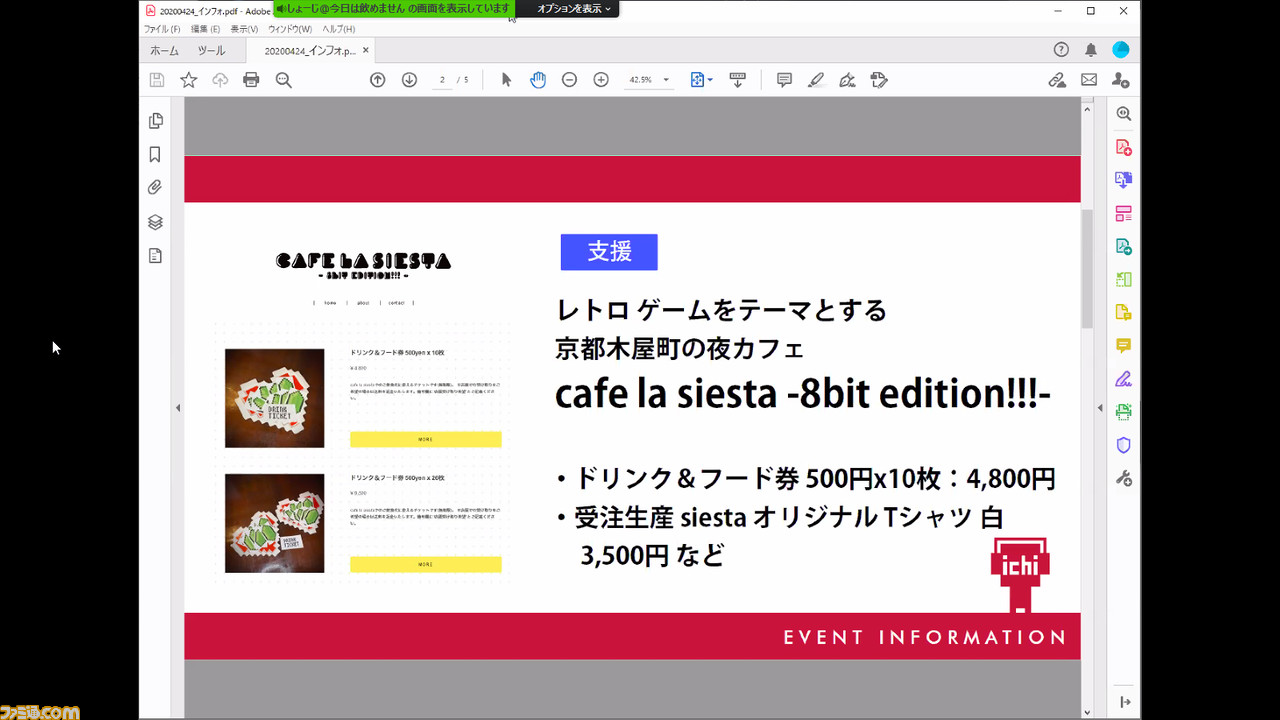Viewport: 1280px width, 720px height.
Task: Select the highlight text pen tool
Action: (x=816, y=80)
